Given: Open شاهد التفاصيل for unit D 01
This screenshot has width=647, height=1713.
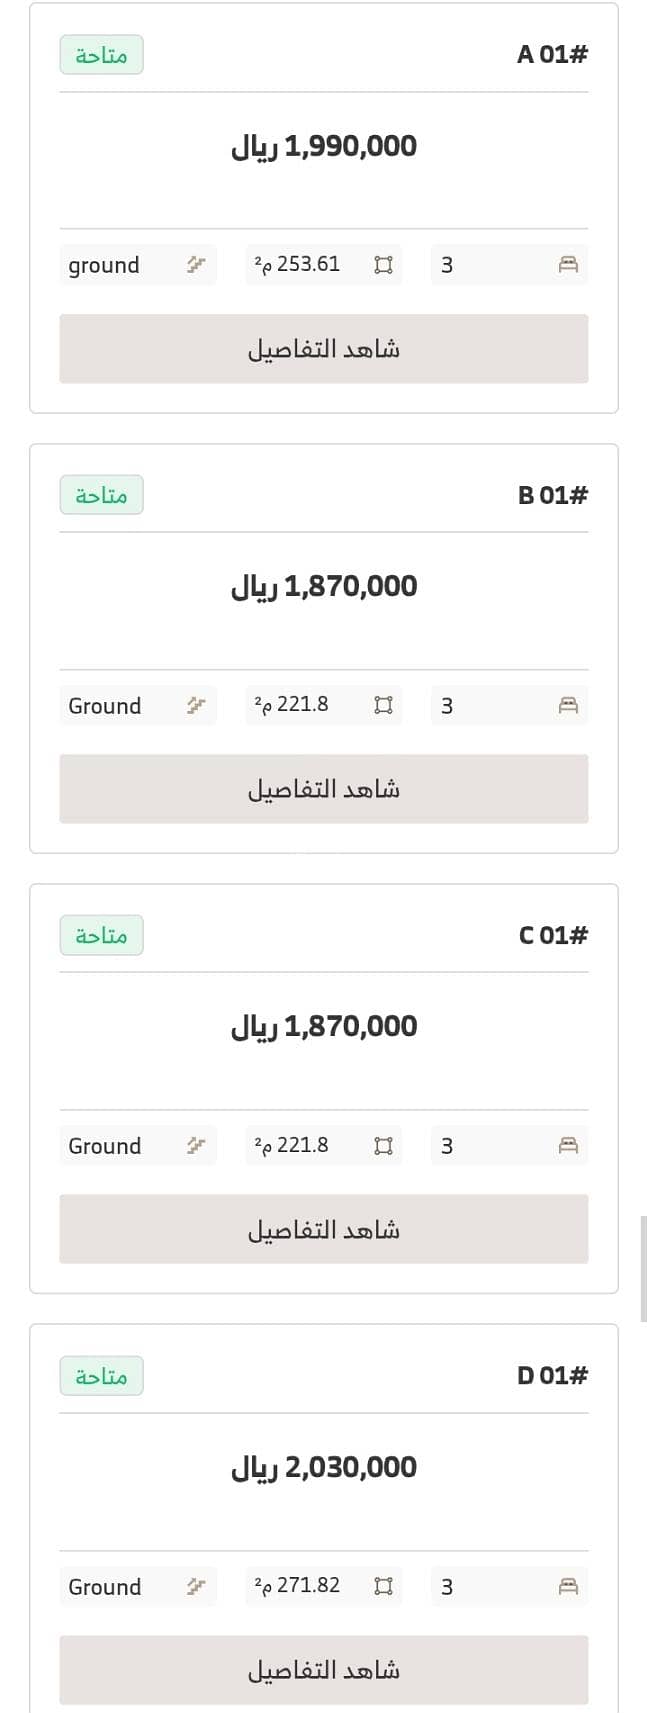Looking at the screenshot, I should click(x=324, y=1670).
